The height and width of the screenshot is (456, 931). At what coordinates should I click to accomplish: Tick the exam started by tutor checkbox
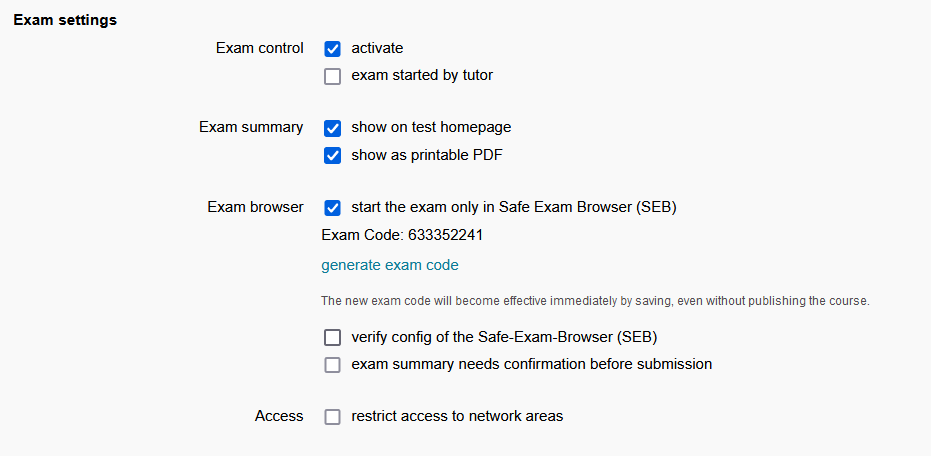pyautogui.click(x=333, y=76)
